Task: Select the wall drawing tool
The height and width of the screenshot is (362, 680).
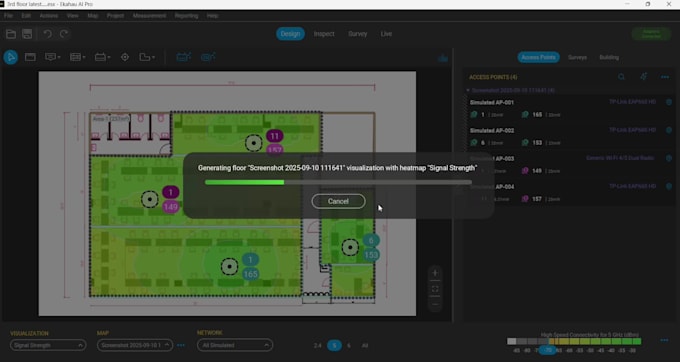Action: (x=30, y=57)
